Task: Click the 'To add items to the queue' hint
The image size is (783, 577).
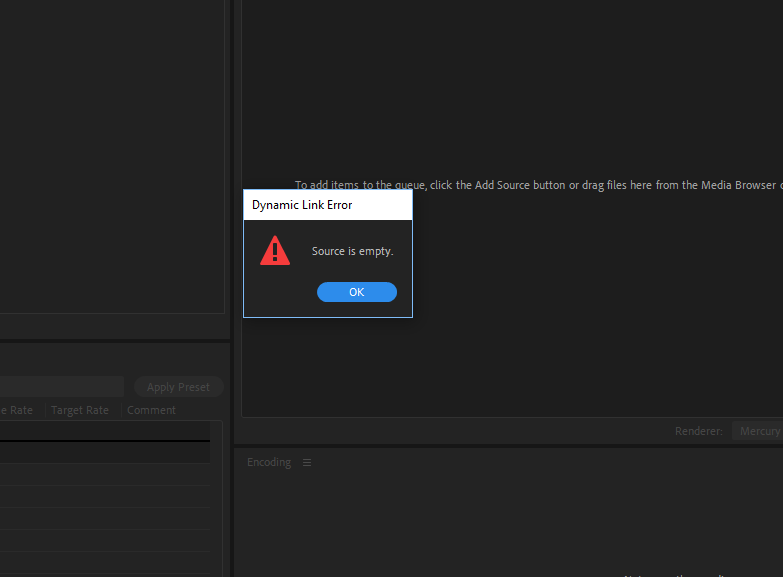Action: pos(538,185)
